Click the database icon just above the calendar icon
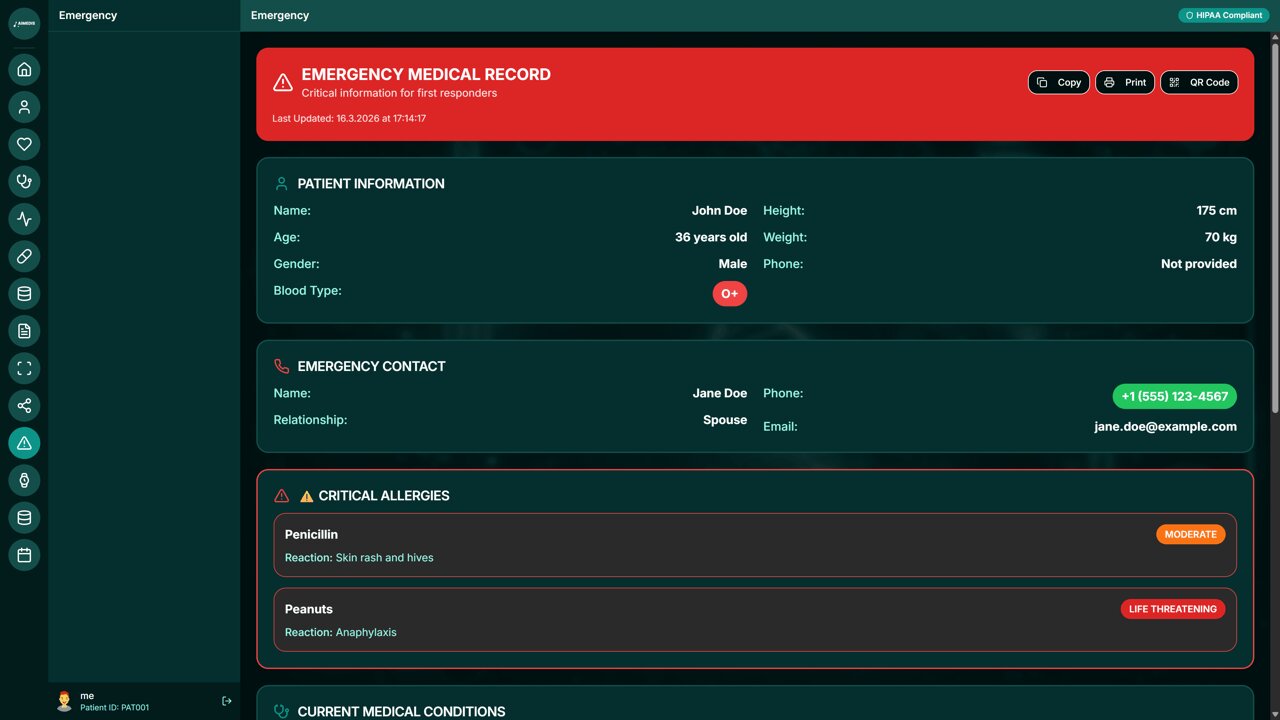The image size is (1280, 720). coord(24,518)
